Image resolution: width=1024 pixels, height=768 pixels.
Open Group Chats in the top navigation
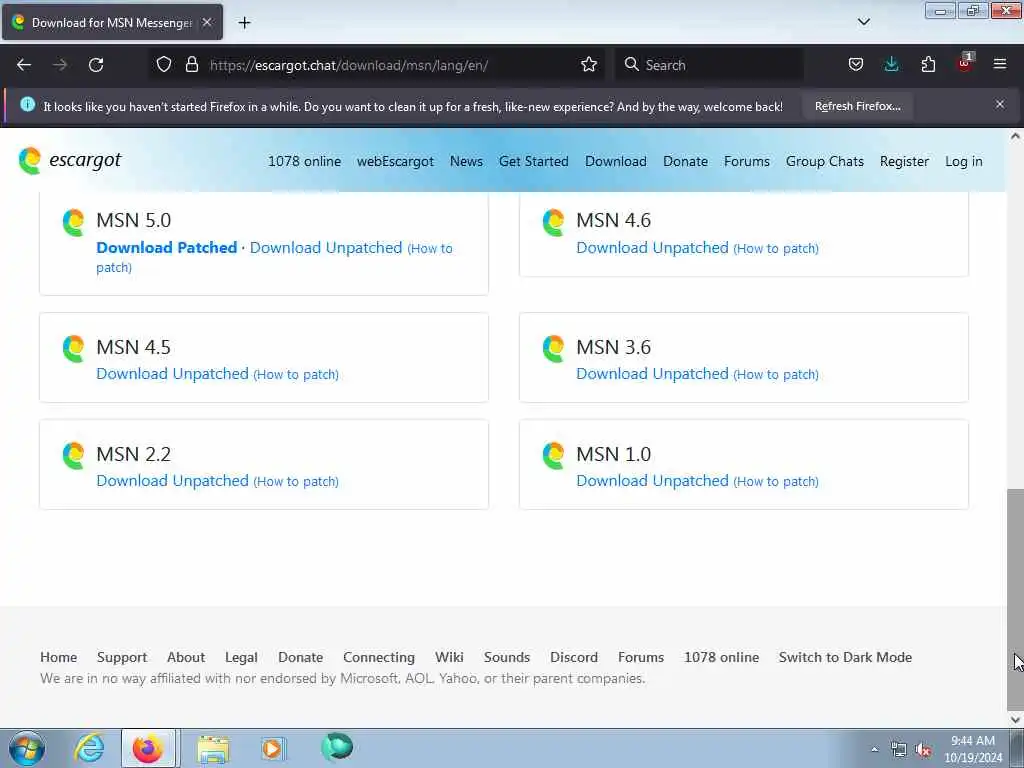[x=825, y=161]
